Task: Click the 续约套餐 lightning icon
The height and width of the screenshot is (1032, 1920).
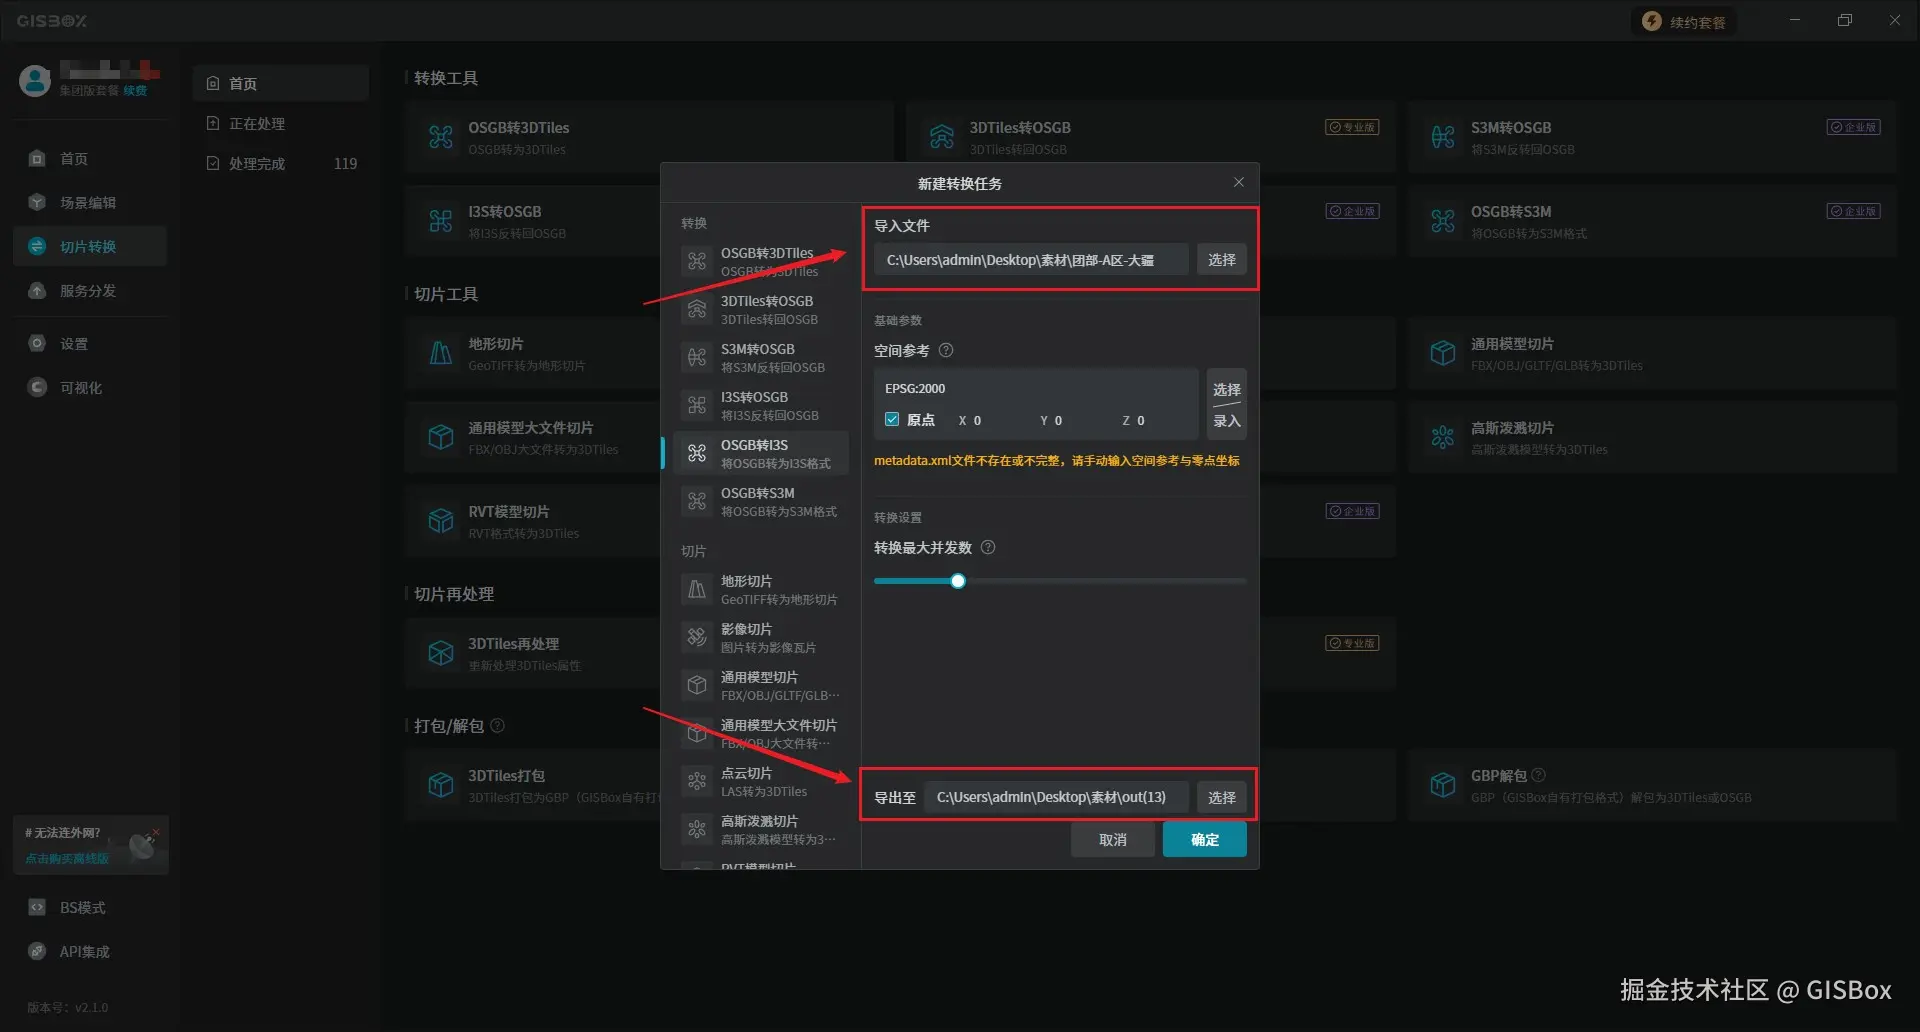Action: 1652,22
